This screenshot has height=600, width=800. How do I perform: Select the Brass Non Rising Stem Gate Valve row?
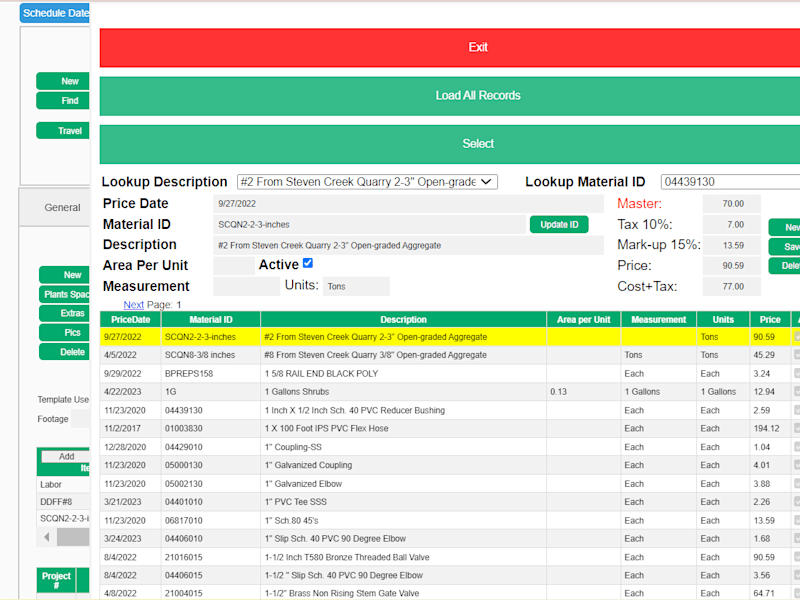pos(449,593)
